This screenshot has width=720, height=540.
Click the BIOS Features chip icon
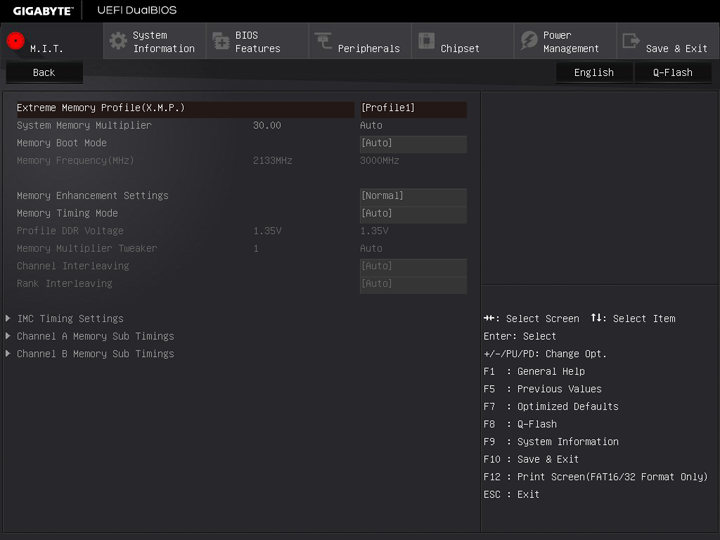coord(221,41)
